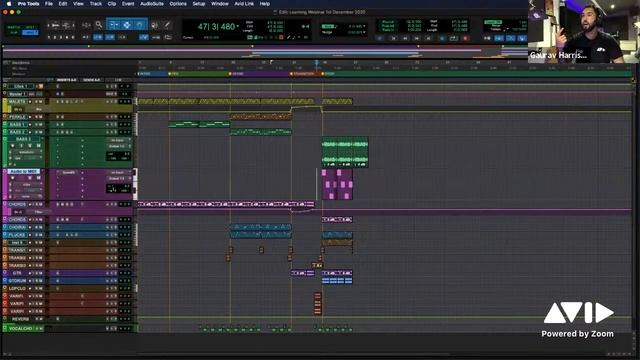This screenshot has width=640, height=360.
Task: Mute the expanded BASS 3 track
Action: pos(39,146)
